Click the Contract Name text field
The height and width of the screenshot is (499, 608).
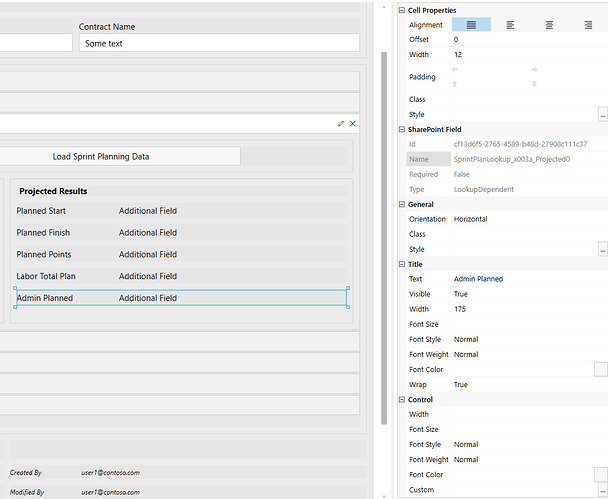(219, 43)
